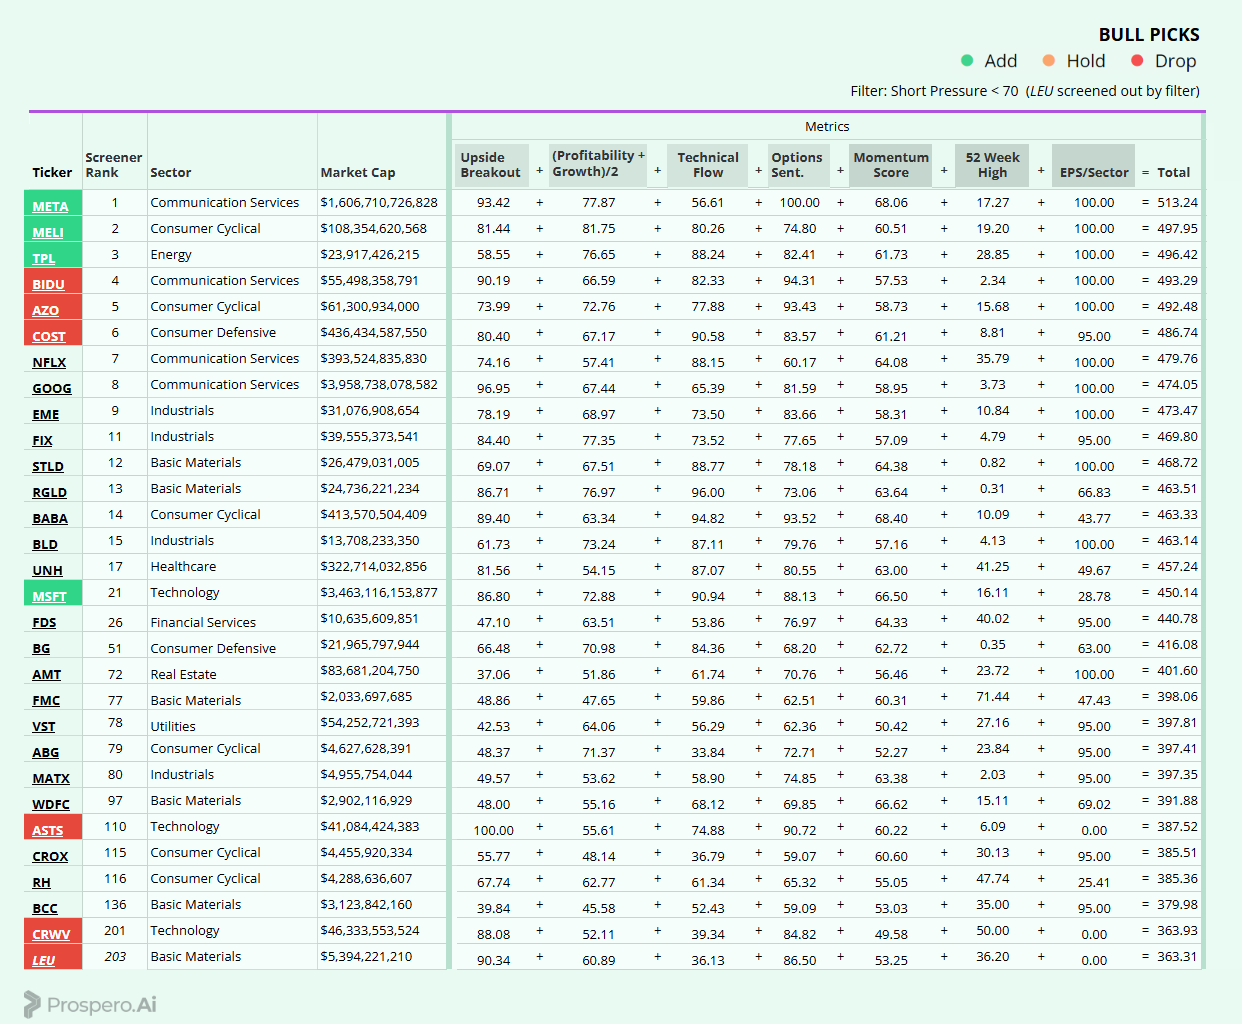Click the Market Cap column header
This screenshot has width=1242, height=1024.
click(x=358, y=172)
